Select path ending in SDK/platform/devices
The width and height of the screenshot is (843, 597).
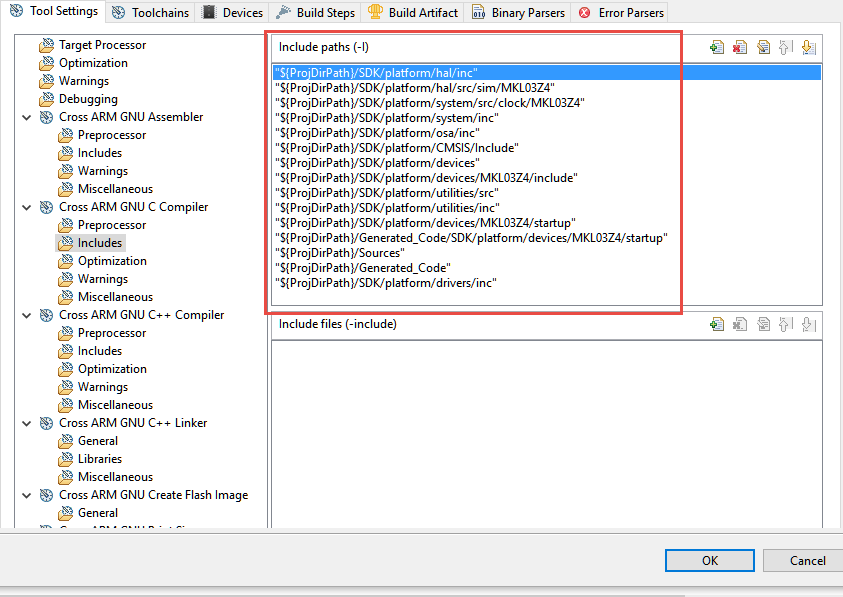coord(547,163)
